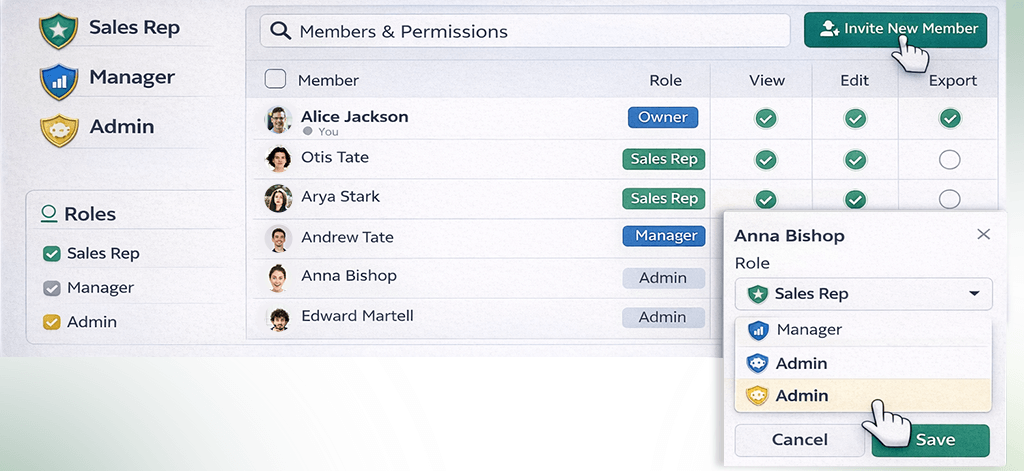Select Admin in the left sidebar
The image size is (1024, 471).
pyautogui.click(x=122, y=126)
